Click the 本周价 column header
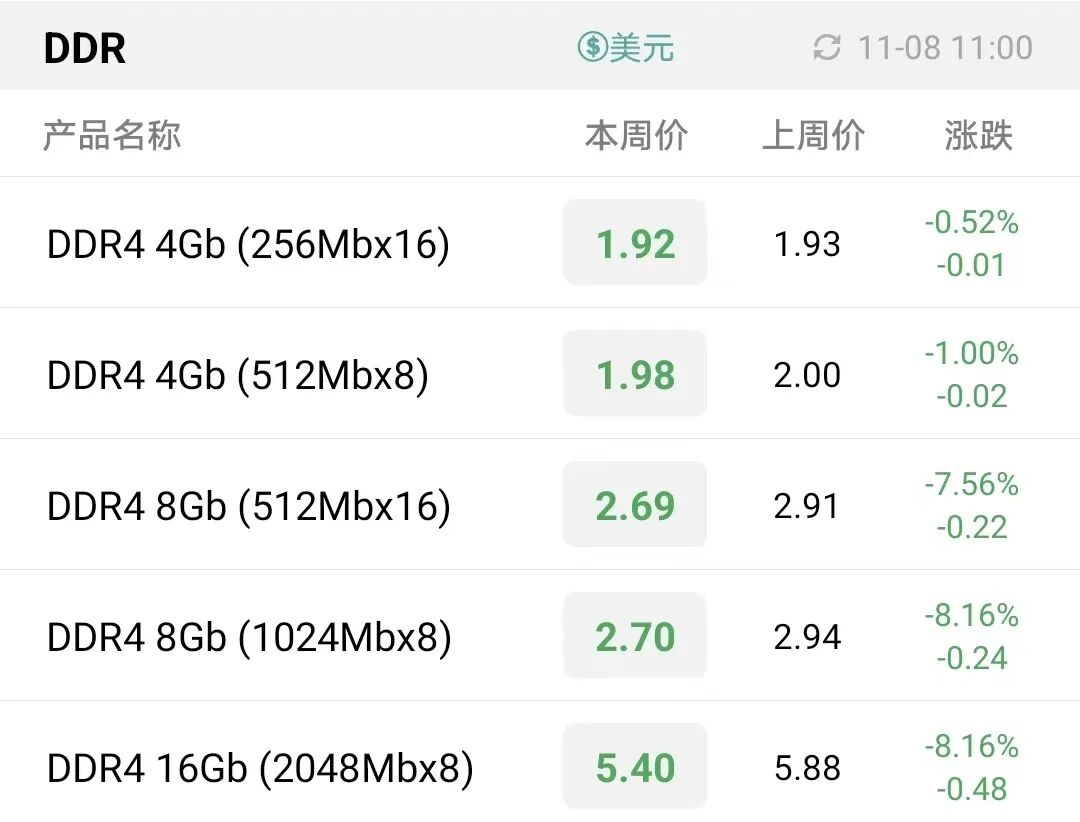Image resolution: width=1080 pixels, height=822 pixels. click(636, 135)
